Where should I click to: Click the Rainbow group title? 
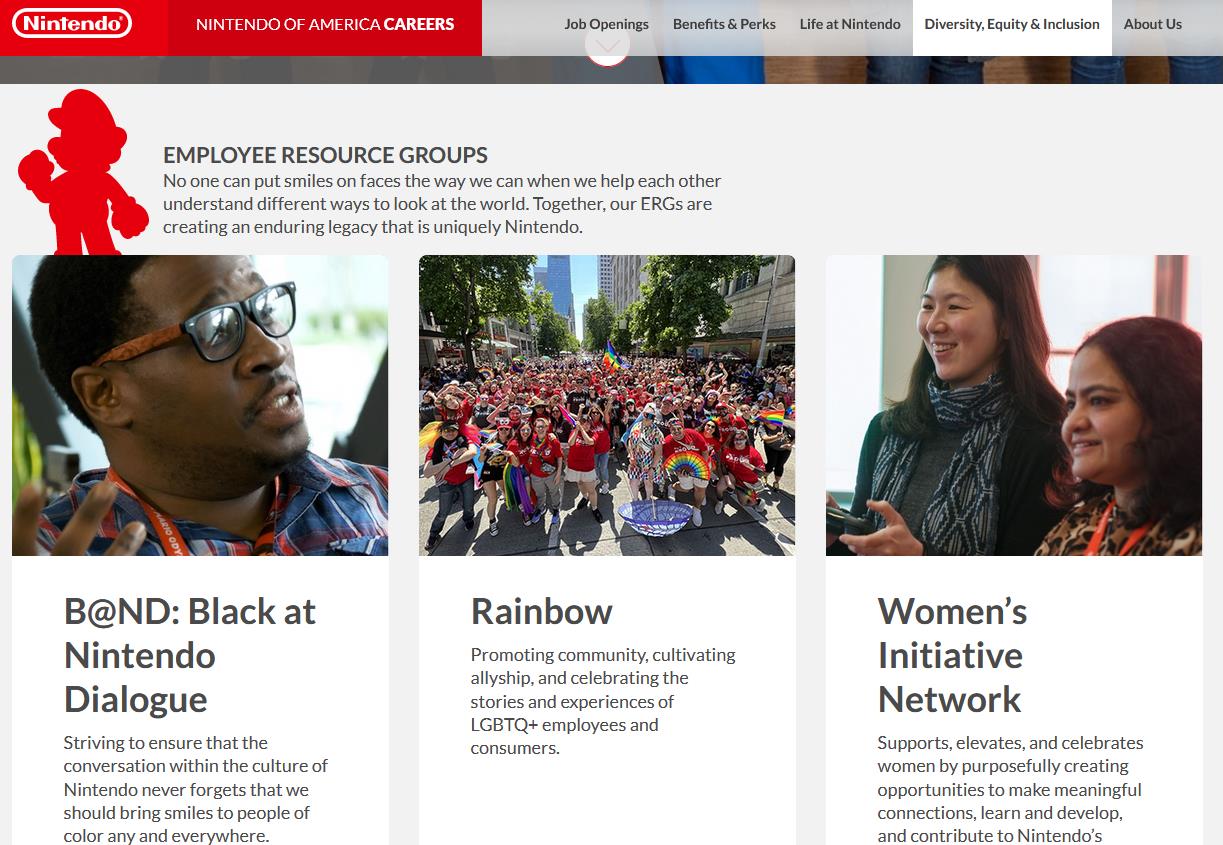541,611
